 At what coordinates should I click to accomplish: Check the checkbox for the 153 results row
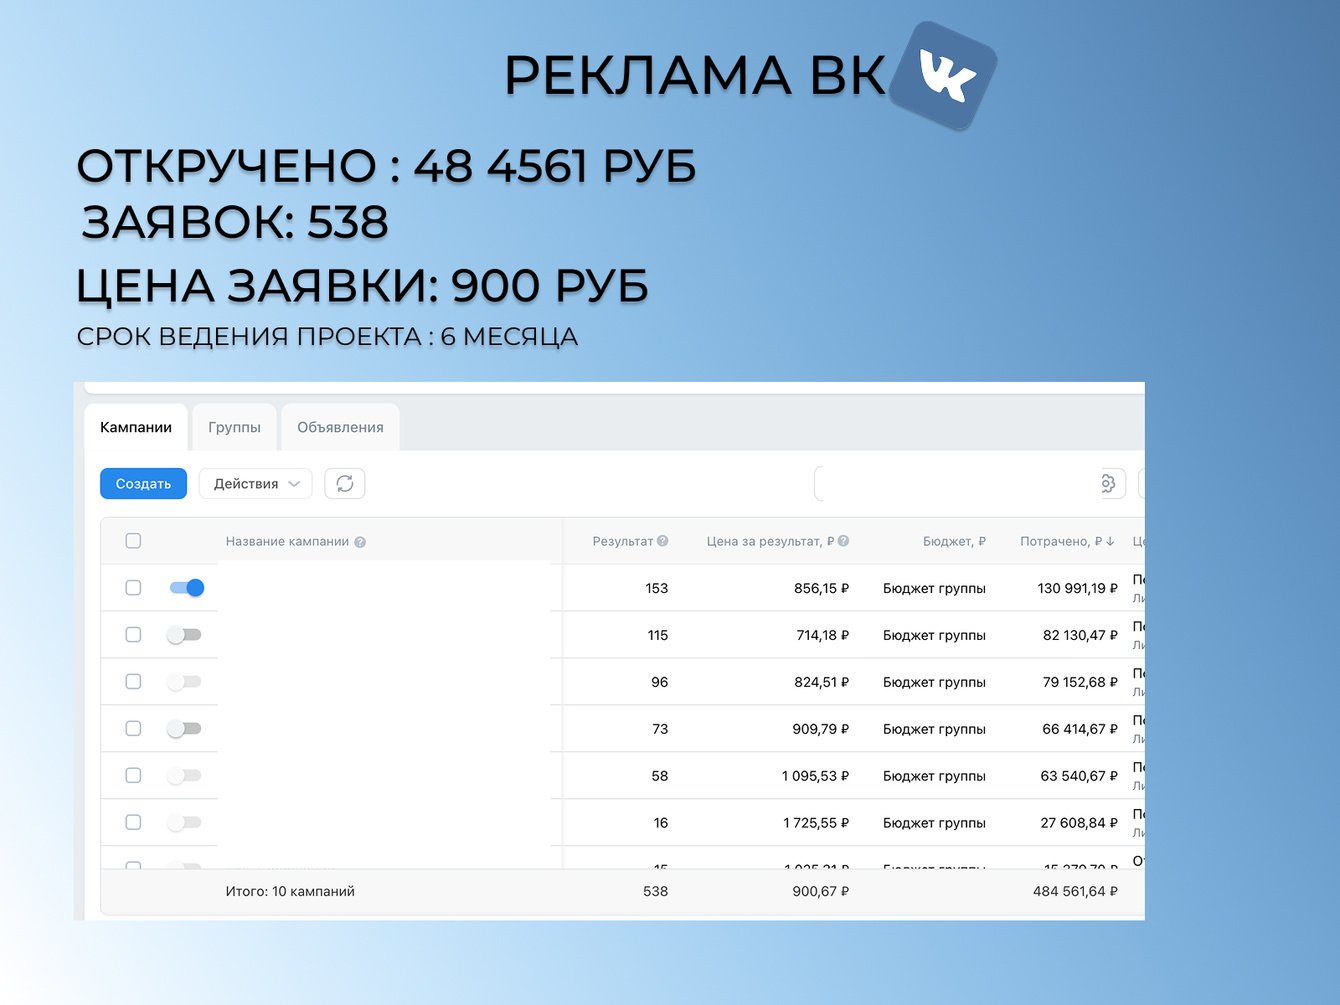pos(133,588)
